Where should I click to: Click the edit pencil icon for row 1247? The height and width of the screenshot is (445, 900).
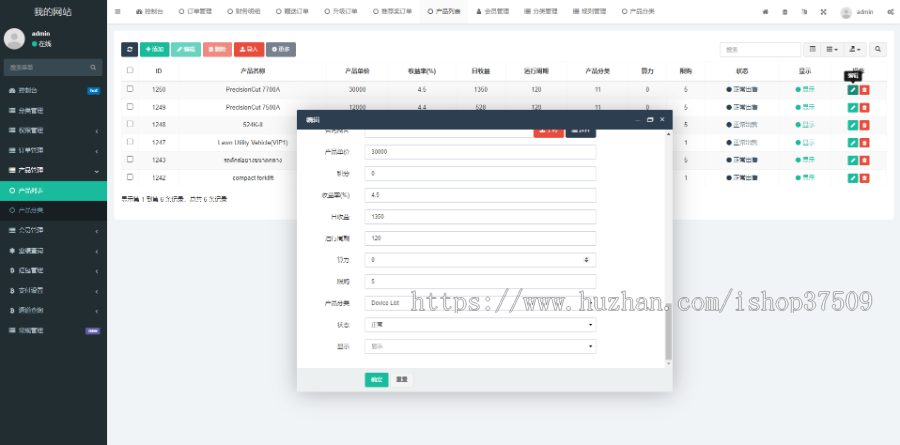[x=853, y=142]
